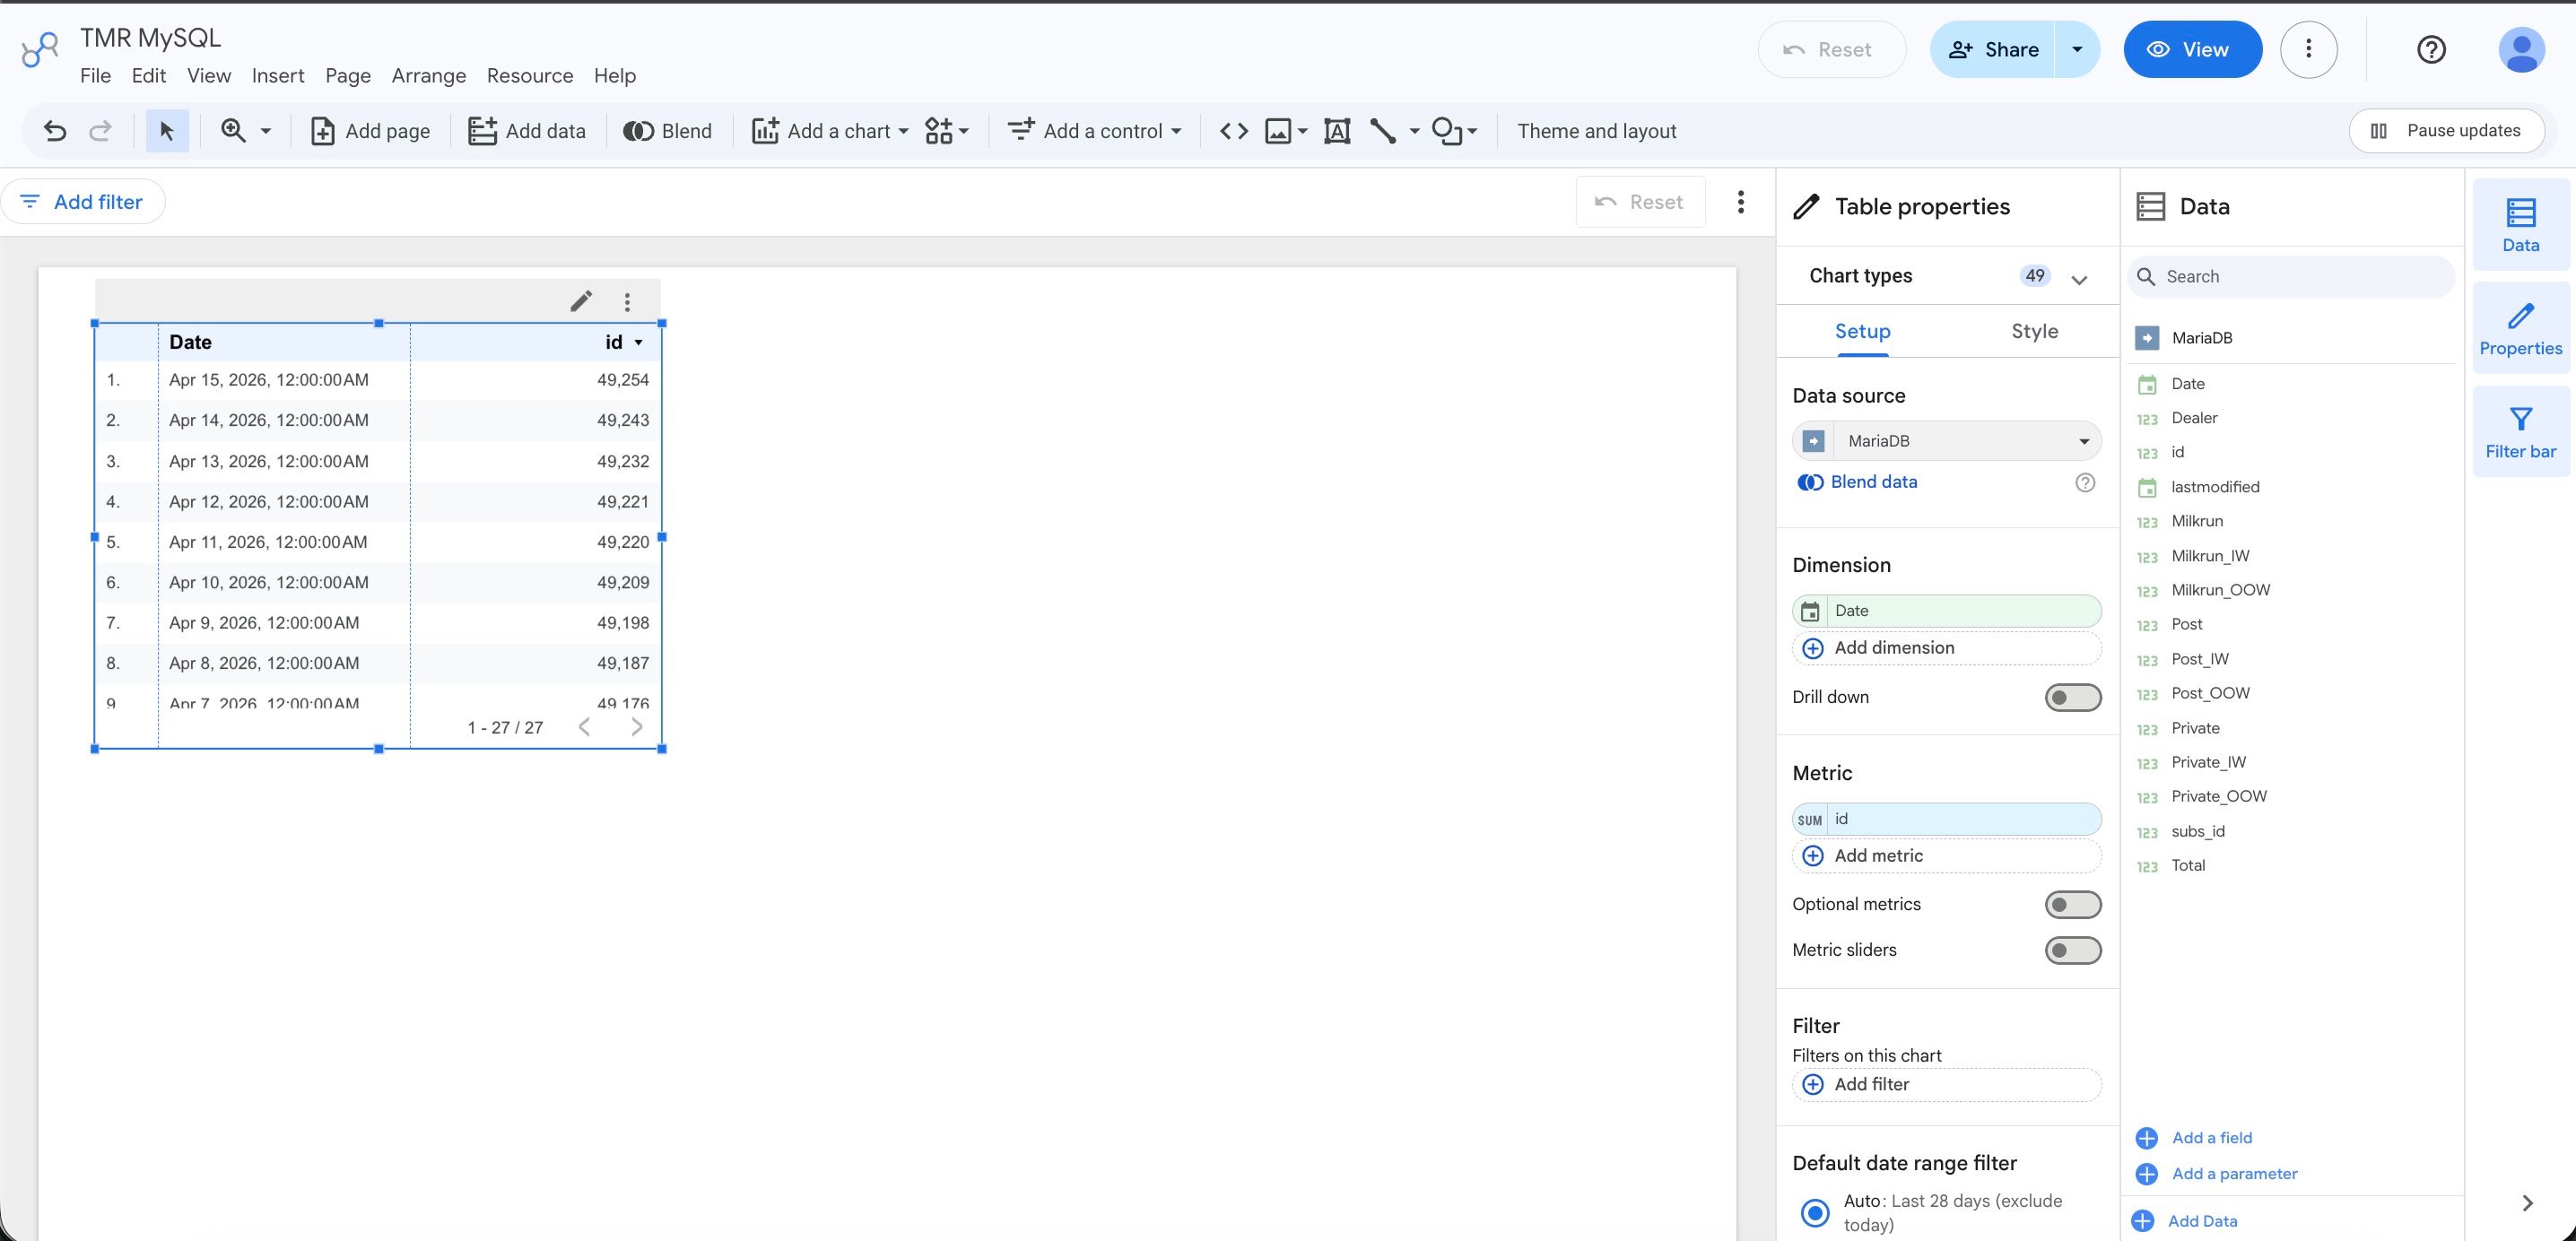2576x1241 pixels.
Task: Click the undo arrow icon
Action: point(55,131)
